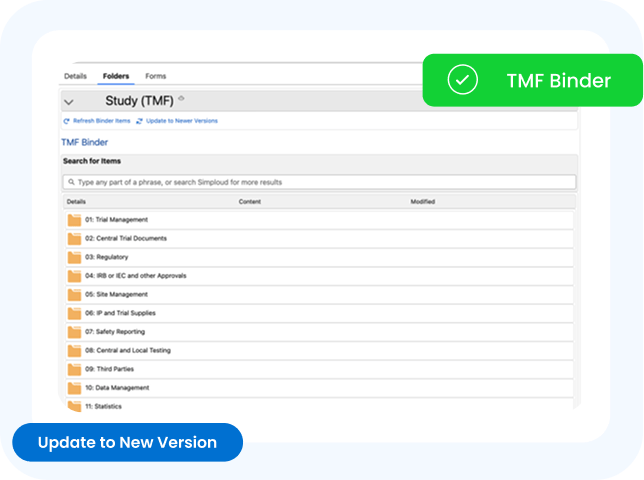The width and height of the screenshot is (644, 480).
Task: Open the 05: Site Management folder icon
Action: point(74,295)
